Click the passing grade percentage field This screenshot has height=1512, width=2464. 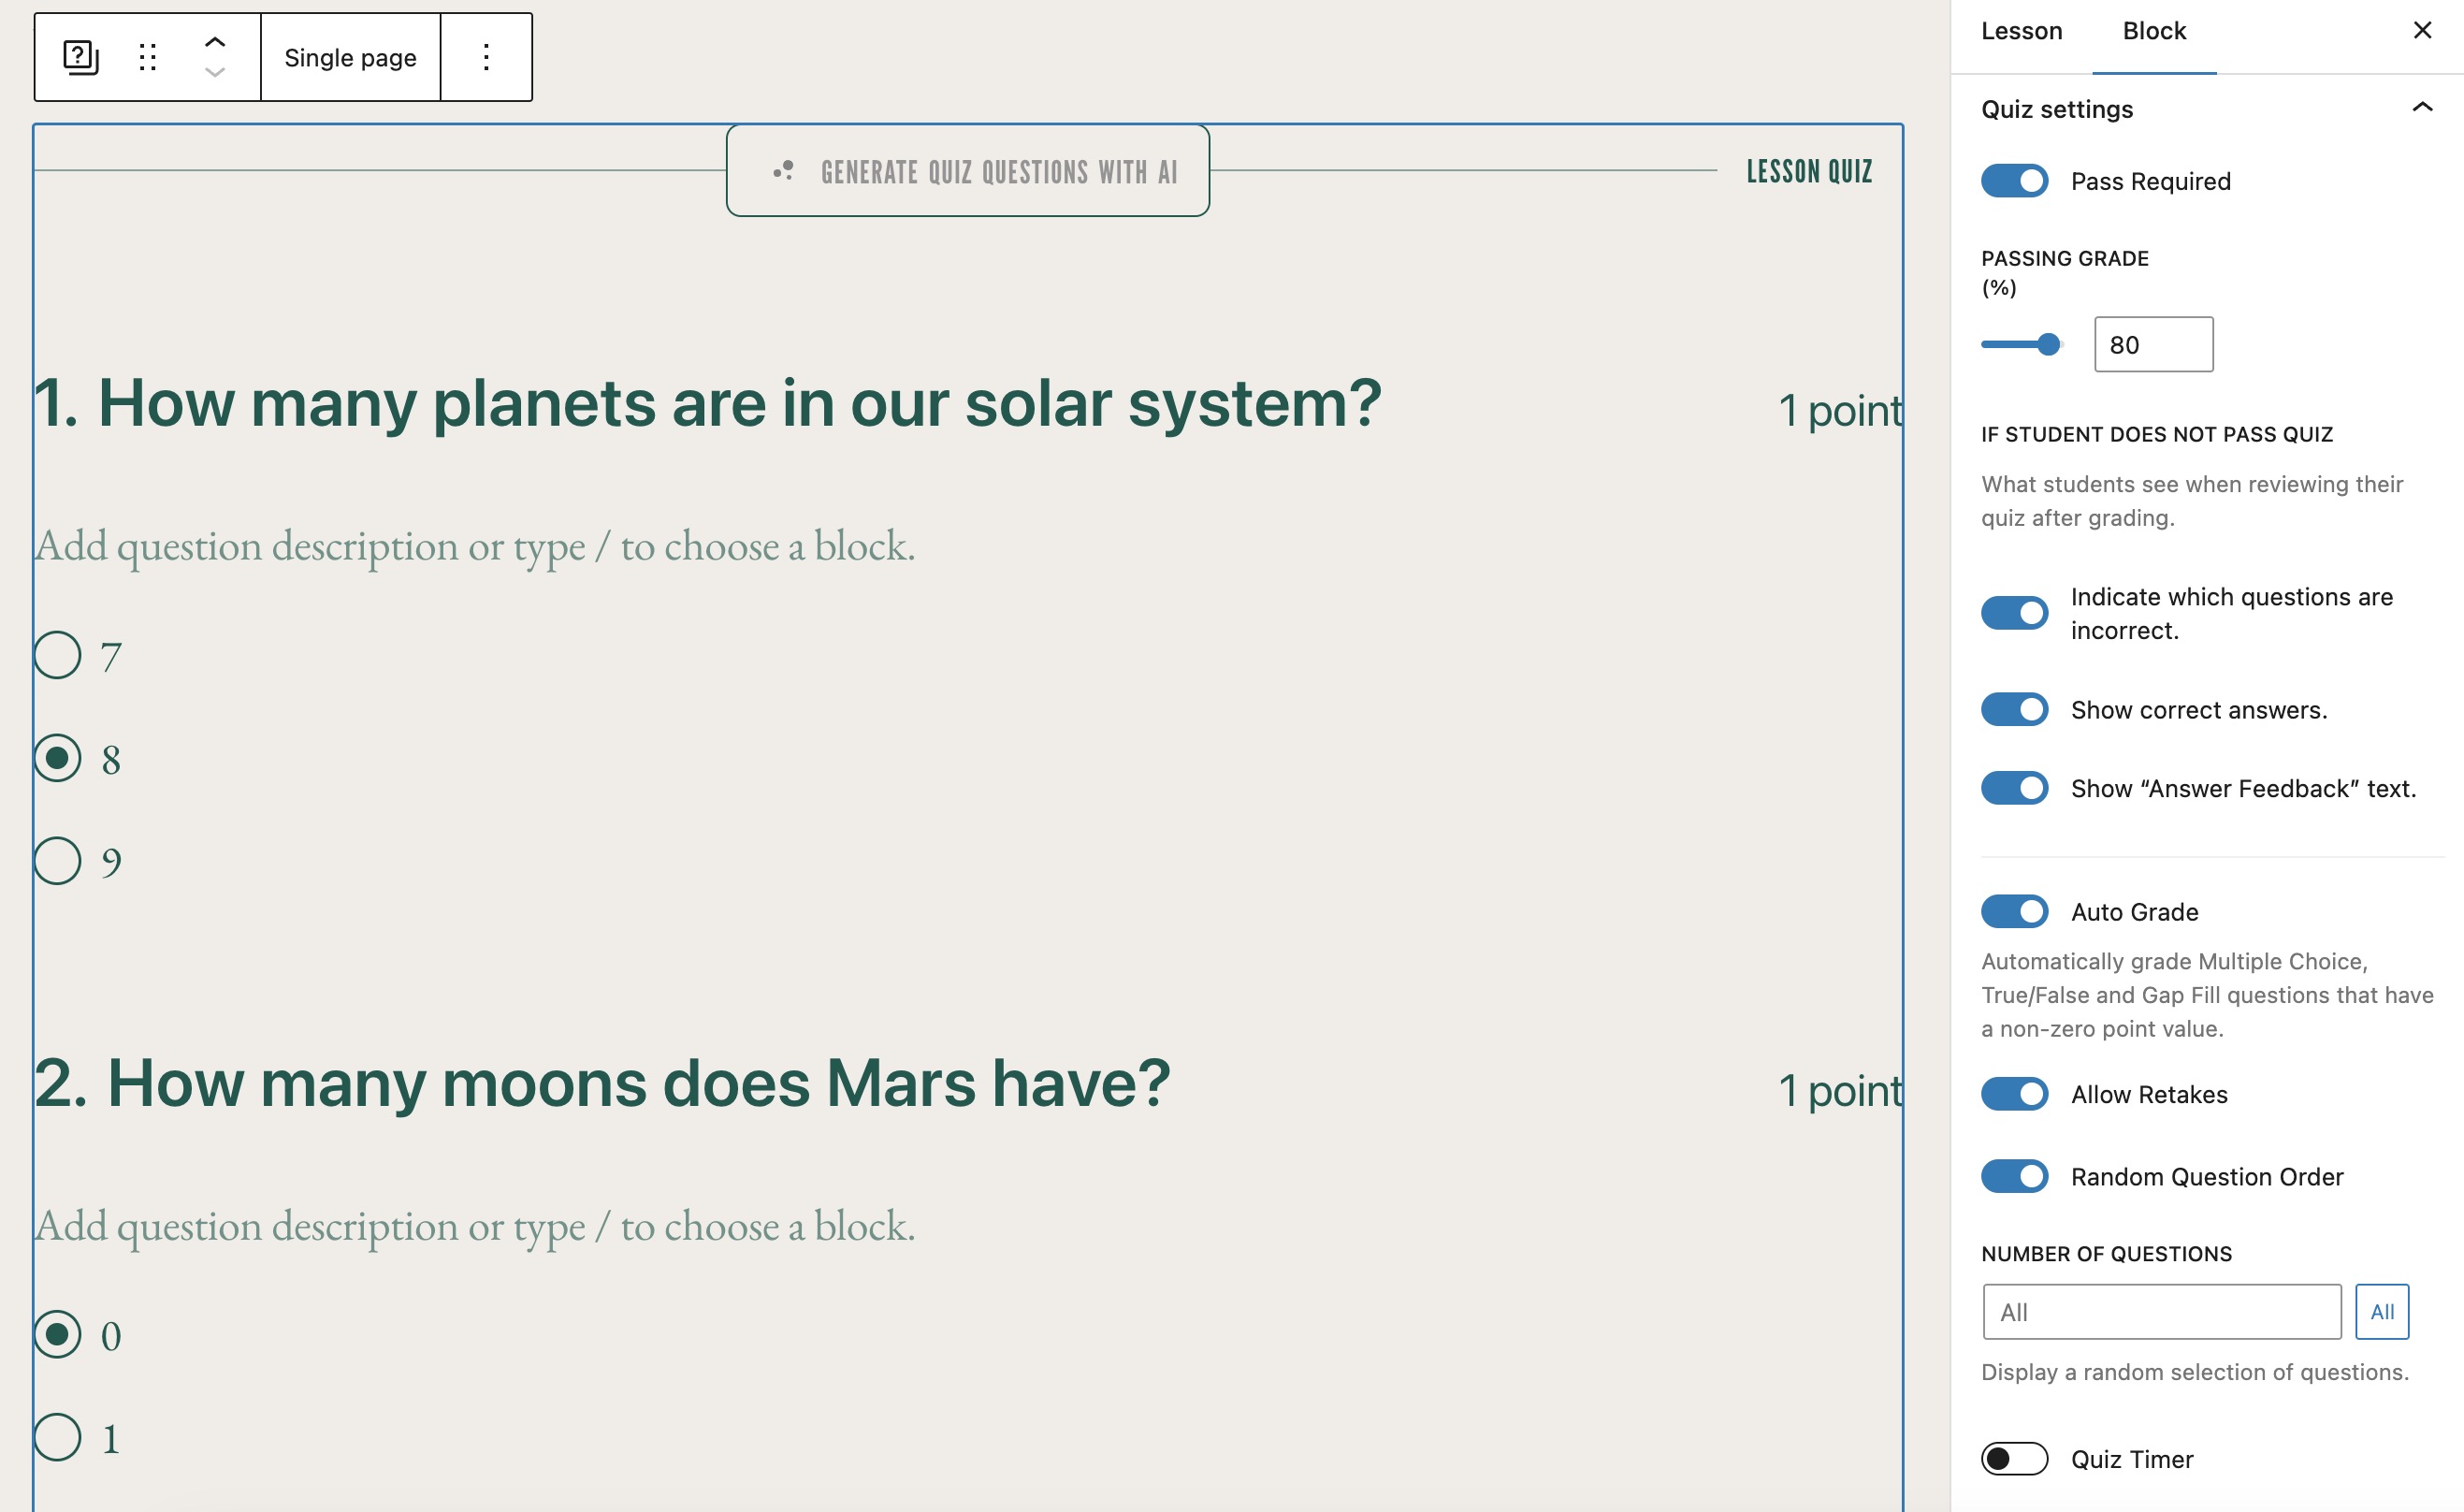click(x=2153, y=345)
